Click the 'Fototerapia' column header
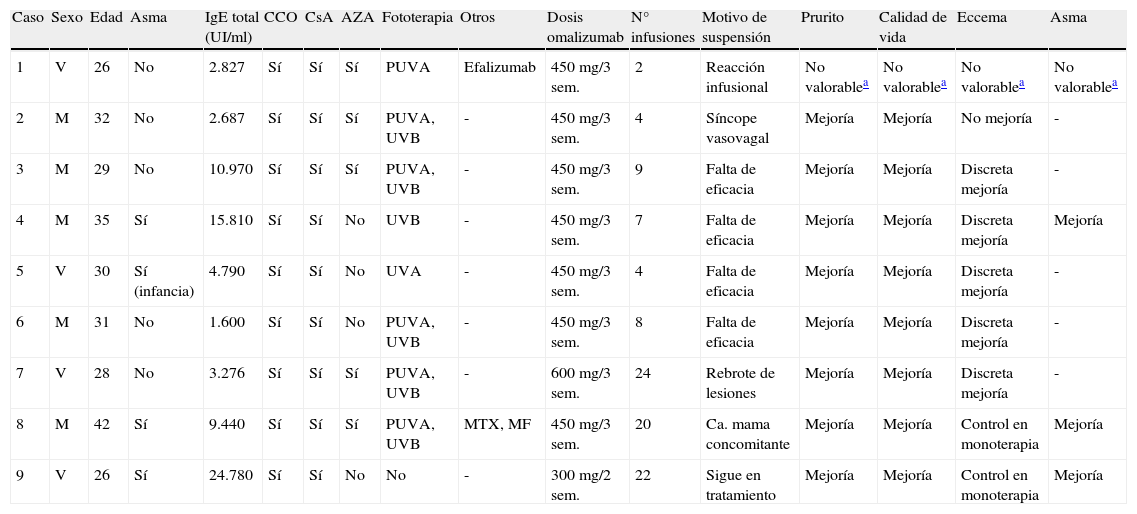This screenshot has width=1137, height=514. coord(417,18)
